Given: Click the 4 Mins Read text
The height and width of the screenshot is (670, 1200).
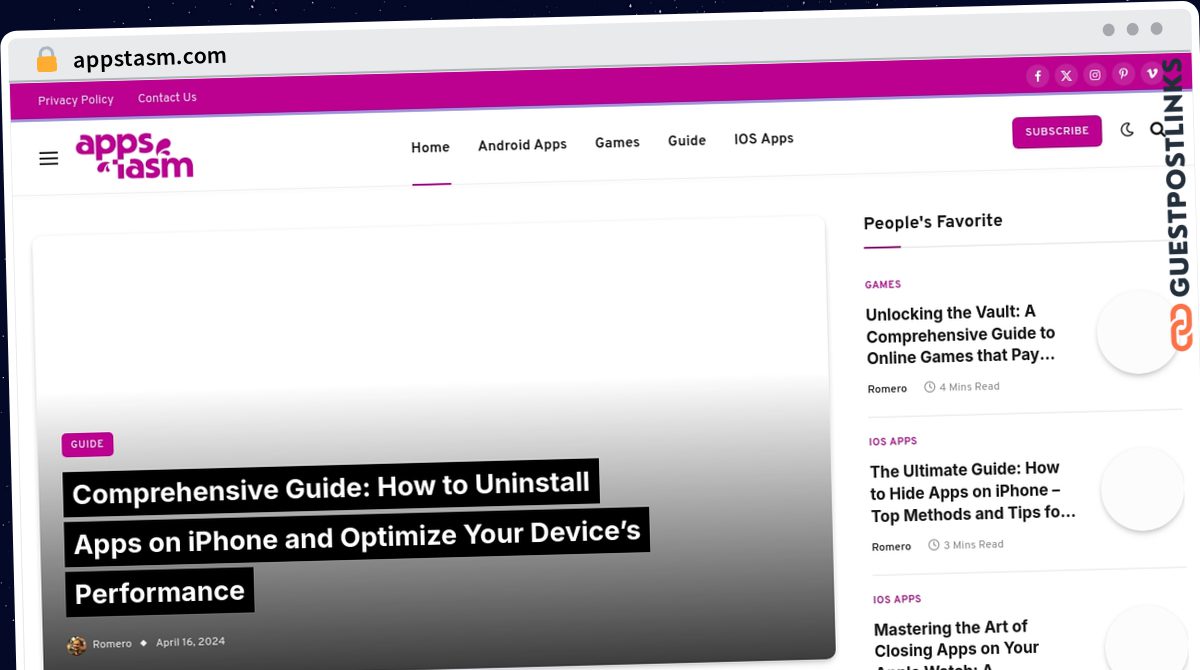Looking at the screenshot, I should (969, 387).
